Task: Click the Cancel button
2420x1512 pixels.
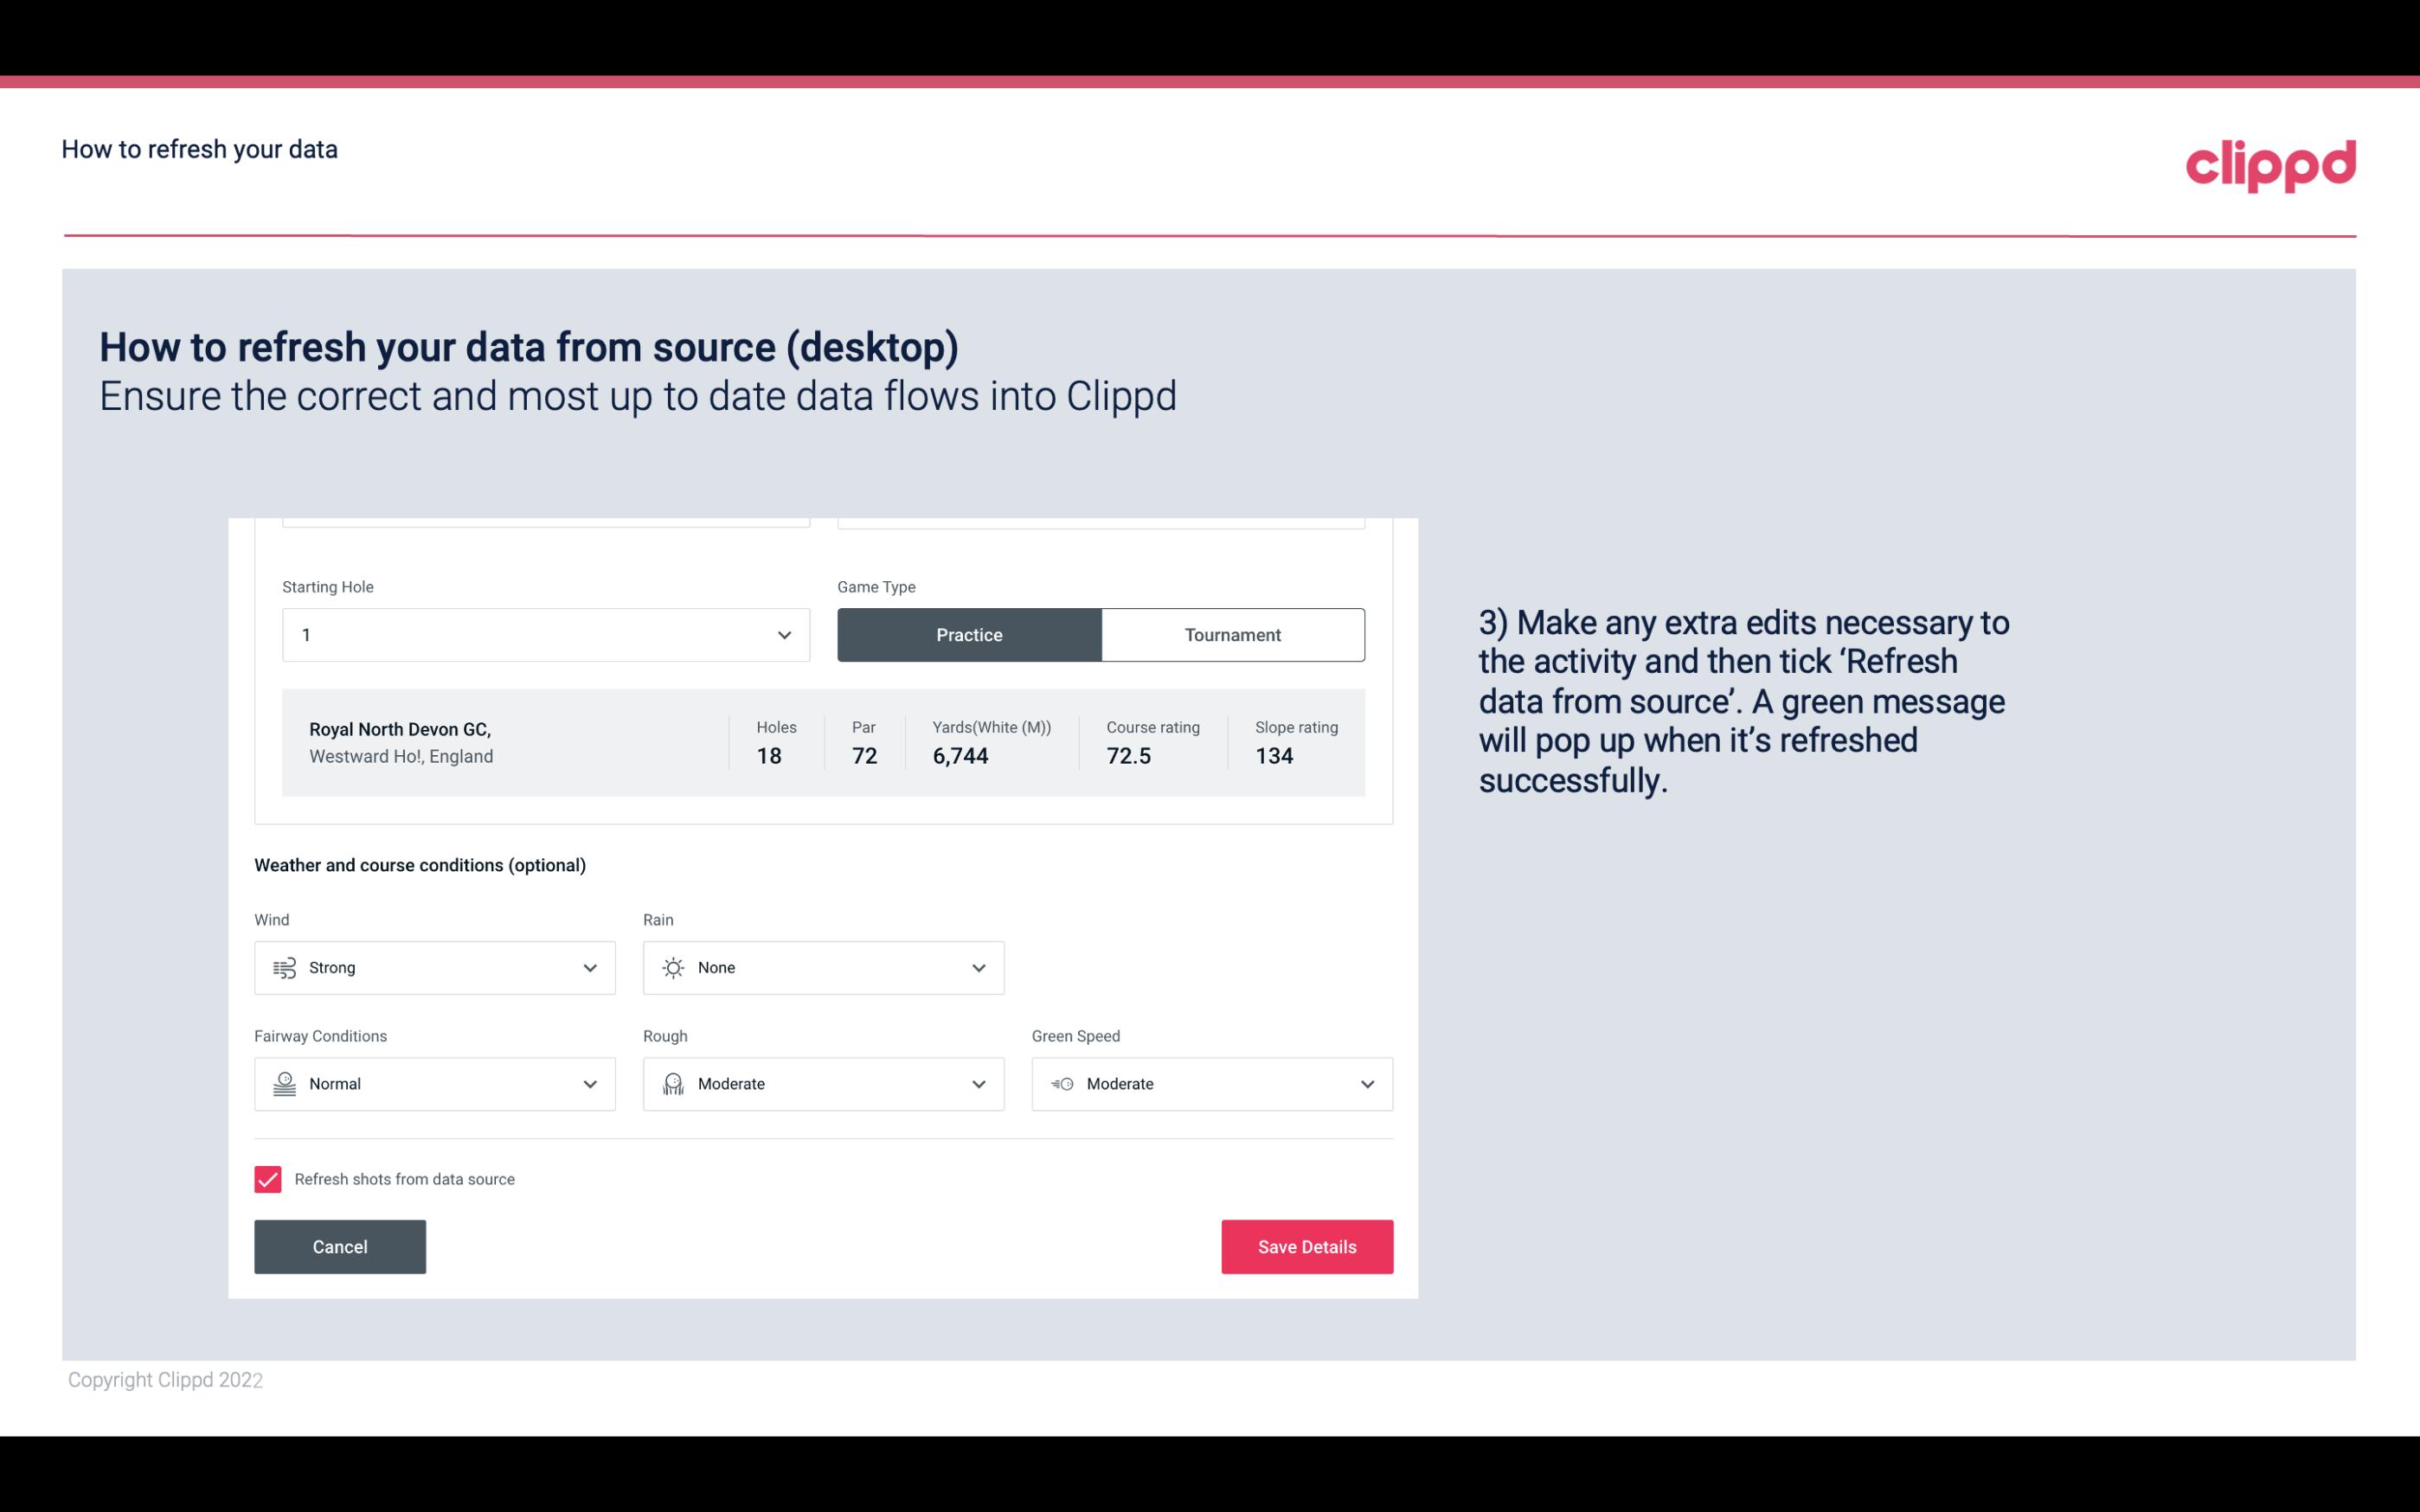Action: pos(340,1246)
